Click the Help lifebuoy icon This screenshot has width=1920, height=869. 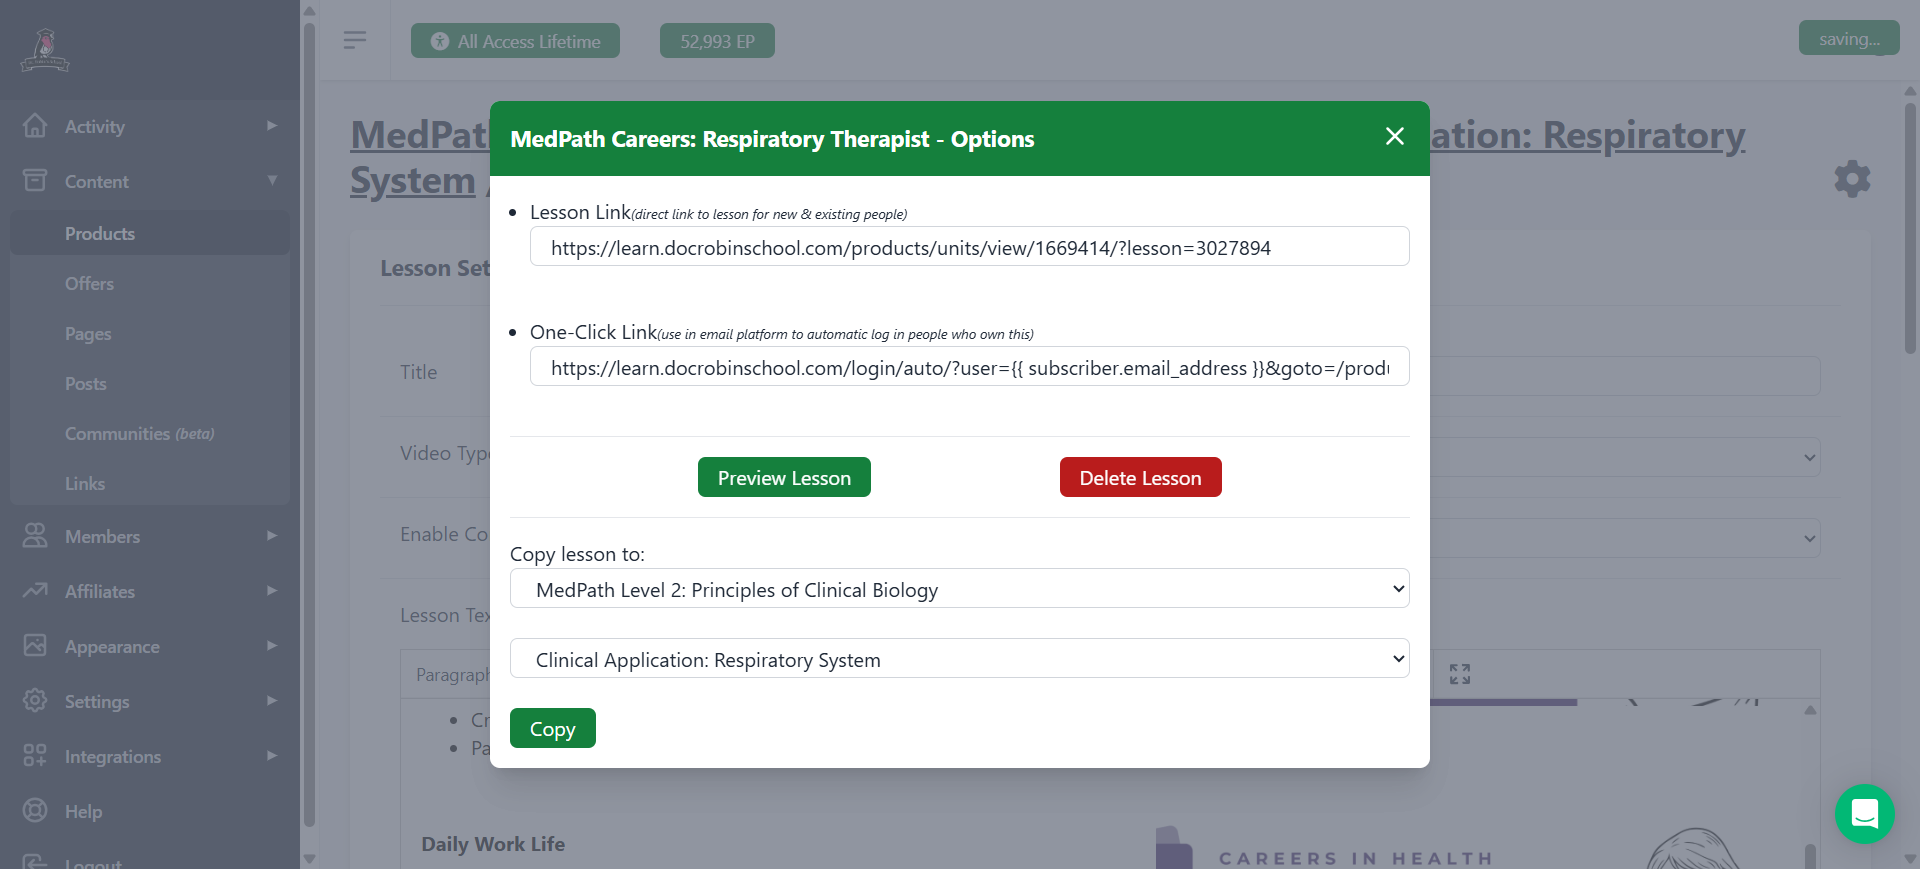click(35, 810)
